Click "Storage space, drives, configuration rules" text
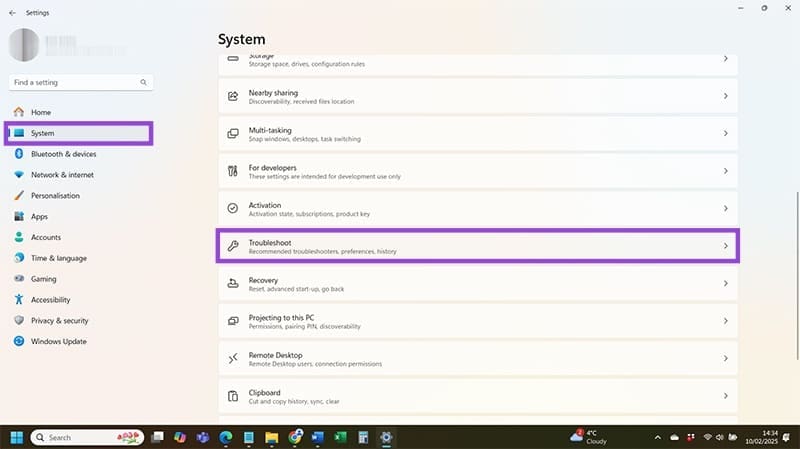The width and height of the screenshot is (800, 449). 307,64
